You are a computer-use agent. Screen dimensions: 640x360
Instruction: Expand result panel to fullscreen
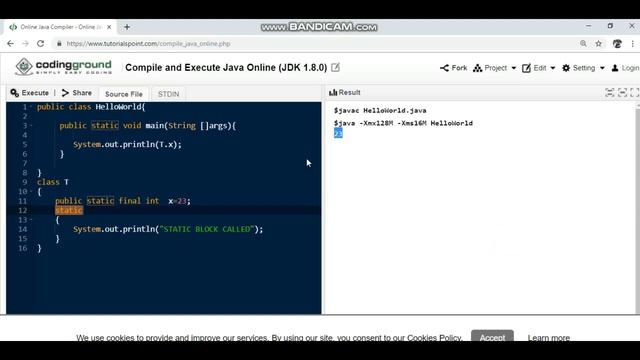pos(634,93)
